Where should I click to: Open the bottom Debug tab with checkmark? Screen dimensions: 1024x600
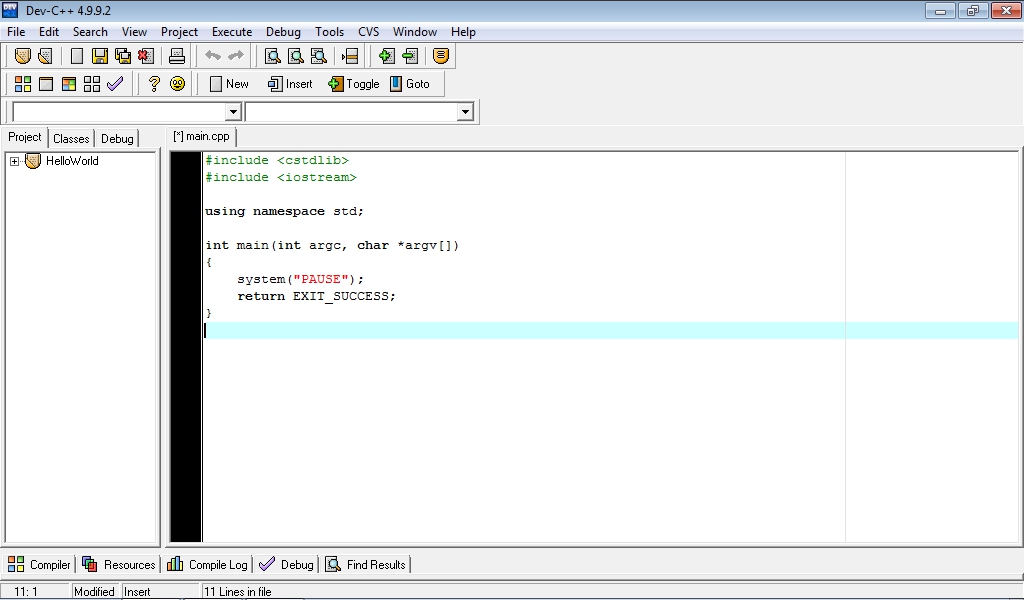click(286, 565)
